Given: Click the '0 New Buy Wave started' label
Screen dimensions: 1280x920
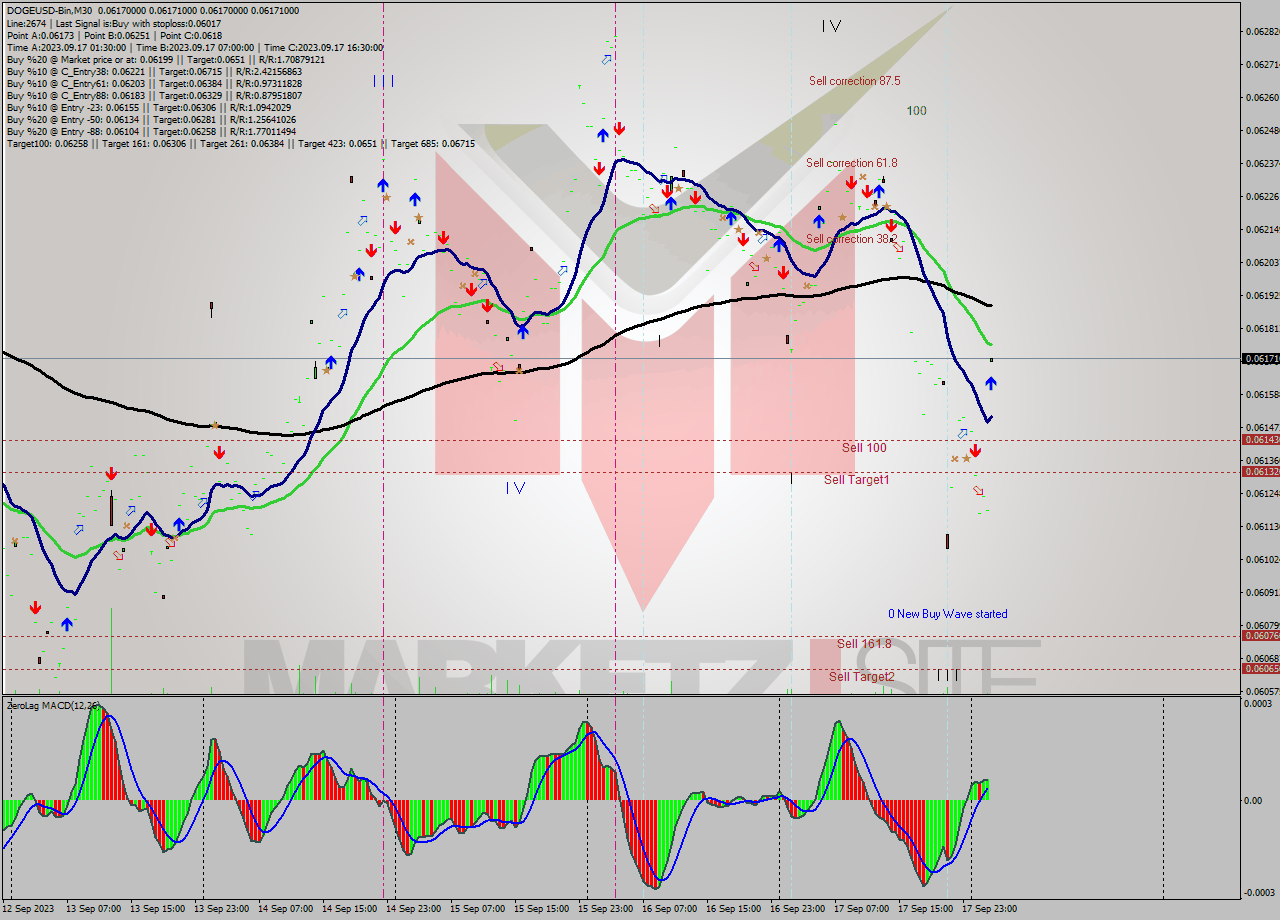Looking at the screenshot, I should coord(948,614).
